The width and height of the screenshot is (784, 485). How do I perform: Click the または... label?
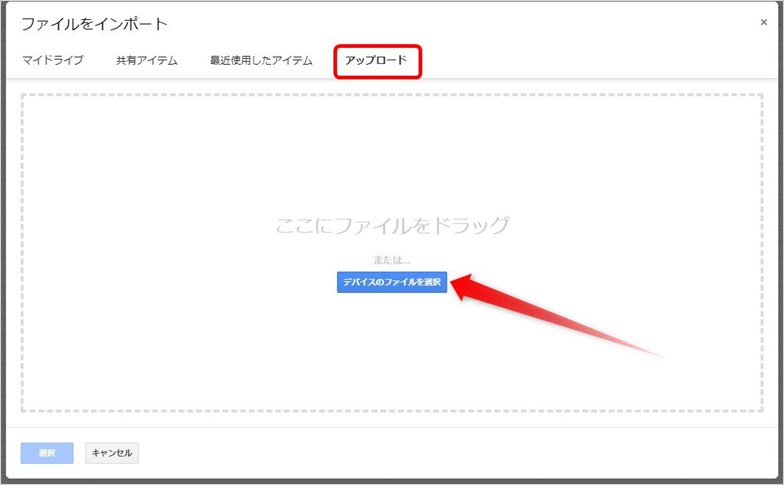click(392, 260)
